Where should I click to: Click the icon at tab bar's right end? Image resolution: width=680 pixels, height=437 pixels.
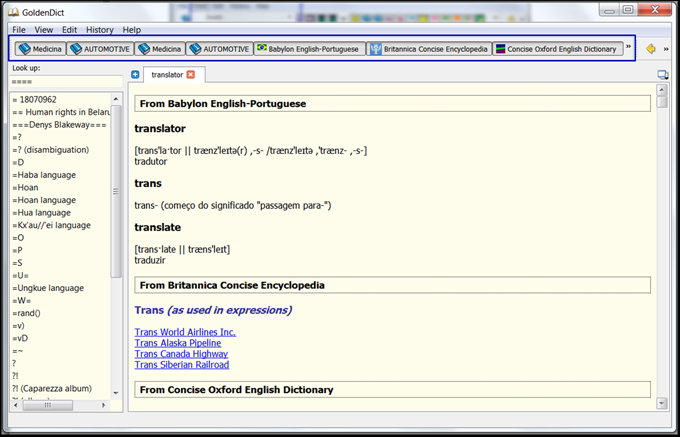(663, 75)
